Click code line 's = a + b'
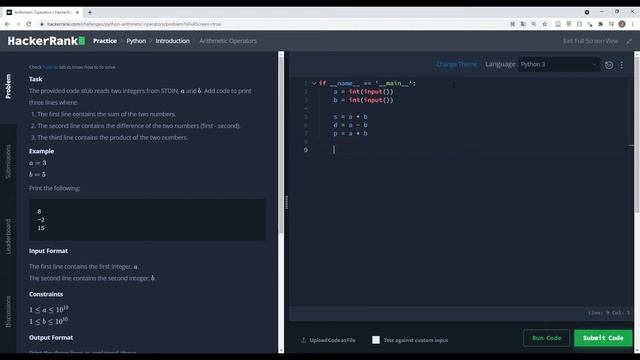The image size is (640, 360). [x=350, y=117]
